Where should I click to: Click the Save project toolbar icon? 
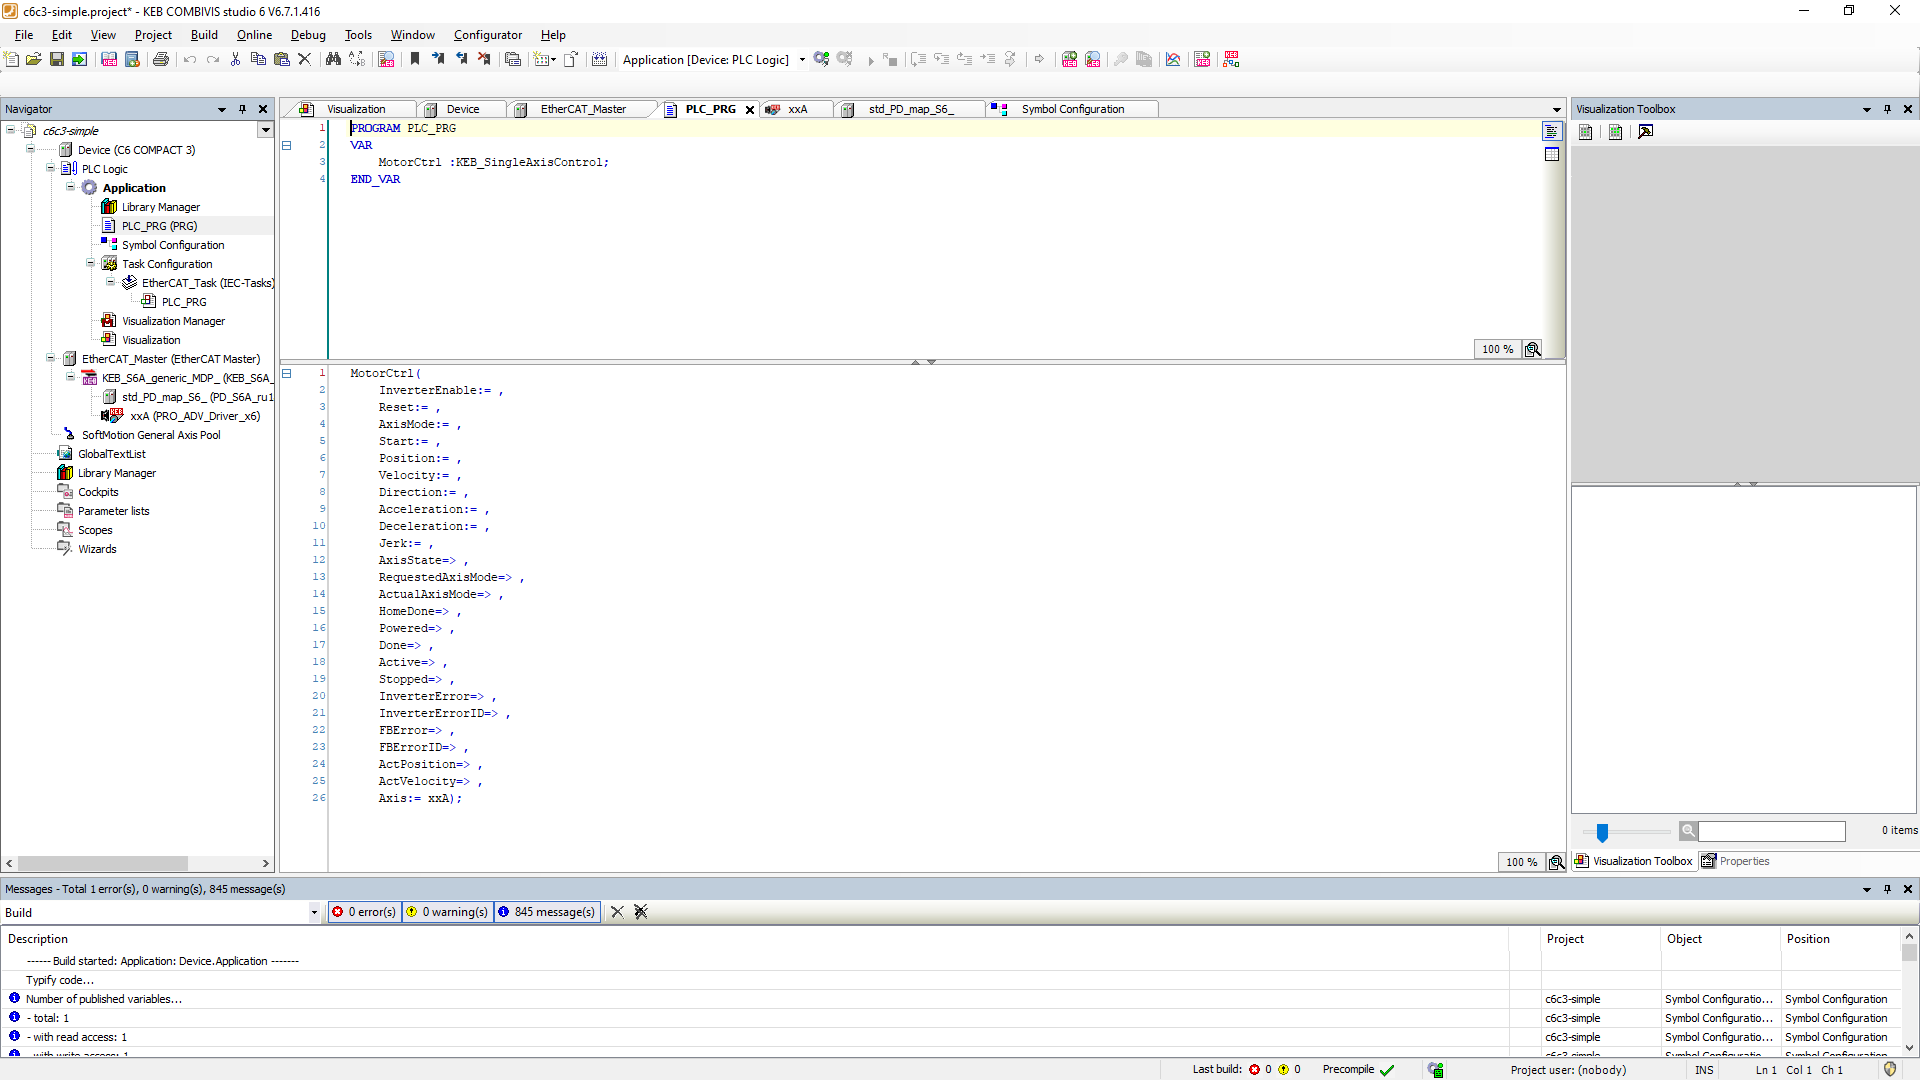(57, 60)
